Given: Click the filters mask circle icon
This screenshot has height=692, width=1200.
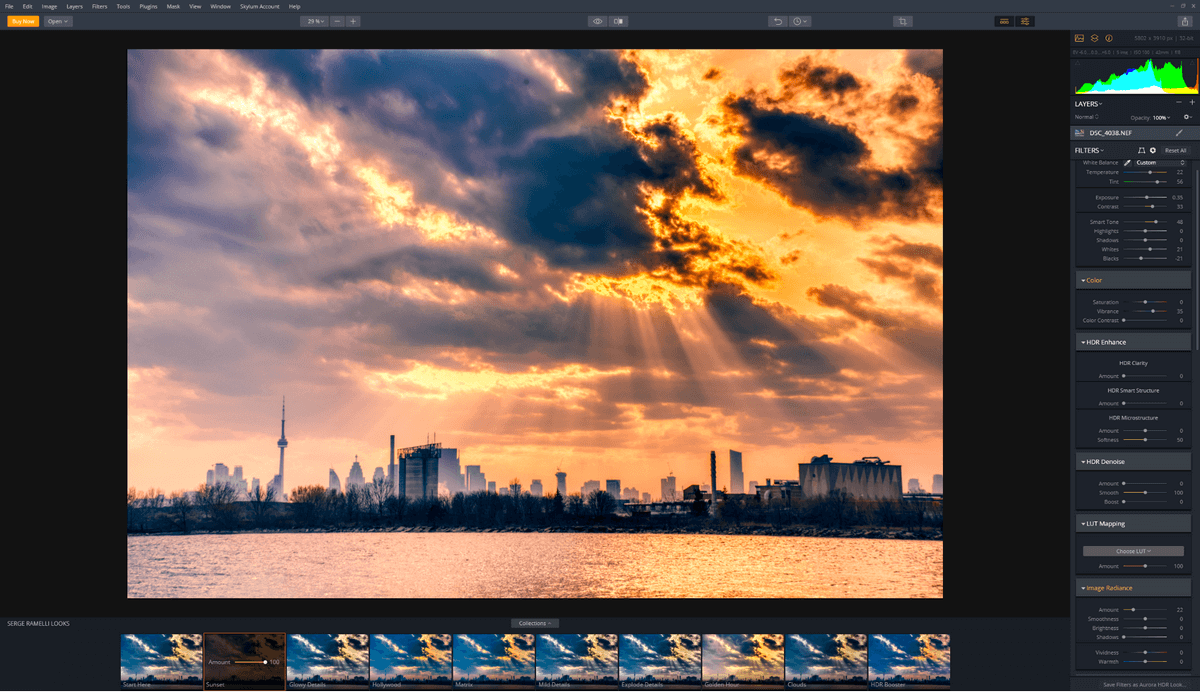Looking at the screenshot, I should point(1153,150).
